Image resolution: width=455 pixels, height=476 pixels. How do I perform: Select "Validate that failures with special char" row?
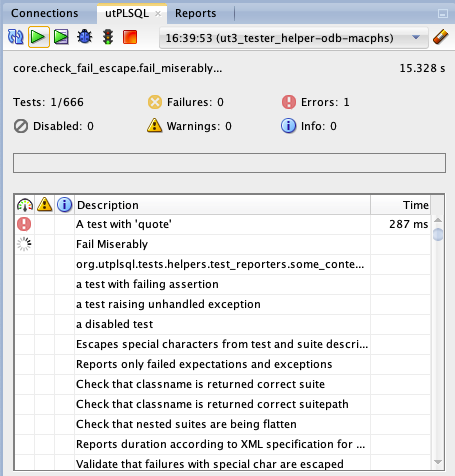(x=223, y=463)
